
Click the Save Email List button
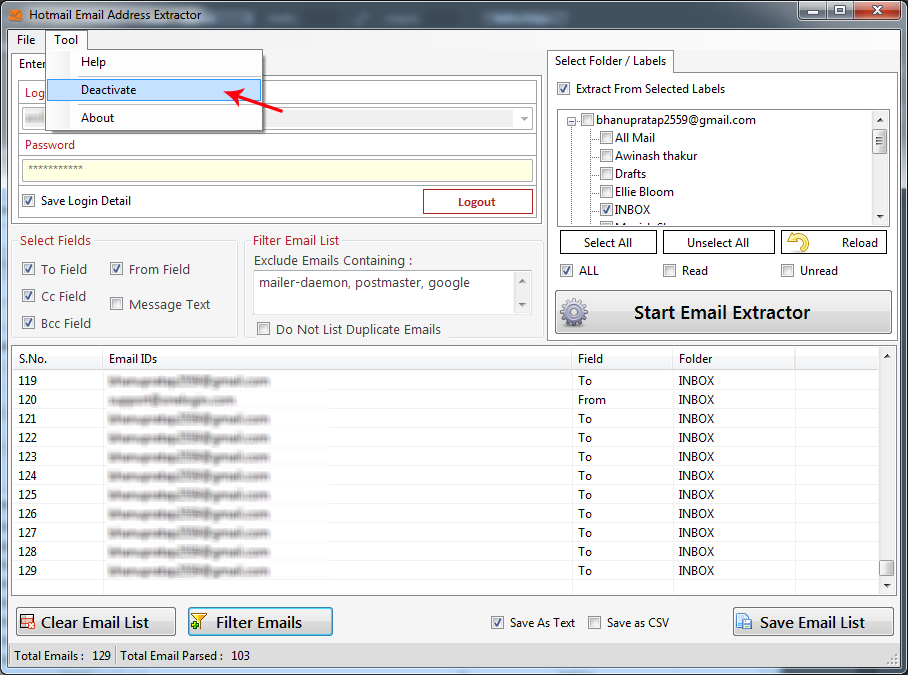[x=813, y=622]
